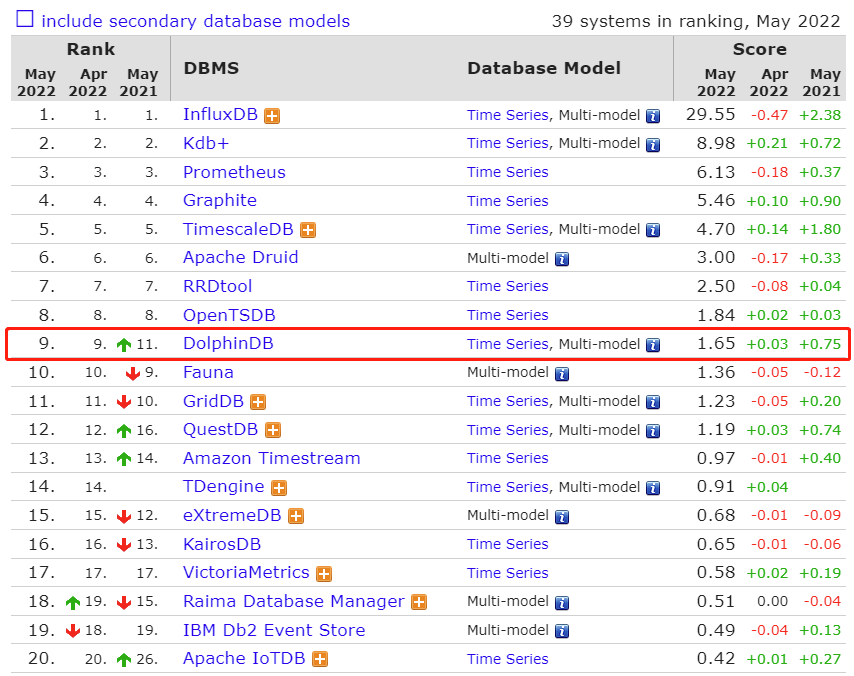Click info icon in TimescaleDB row
The width and height of the screenshot is (854, 676).
[x=653, y=230]
